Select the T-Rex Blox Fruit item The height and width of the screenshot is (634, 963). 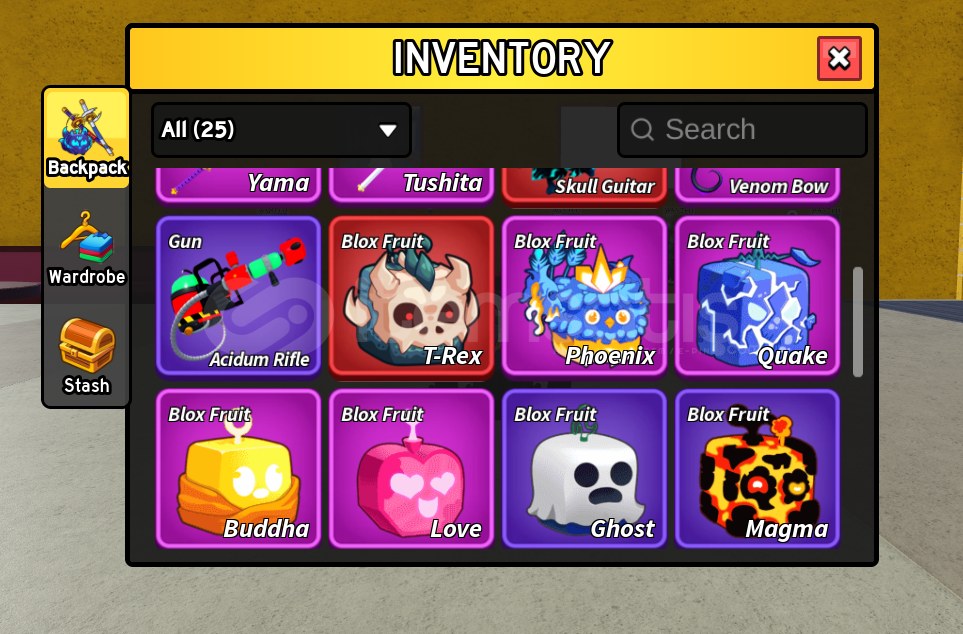[x=411, y=296]
